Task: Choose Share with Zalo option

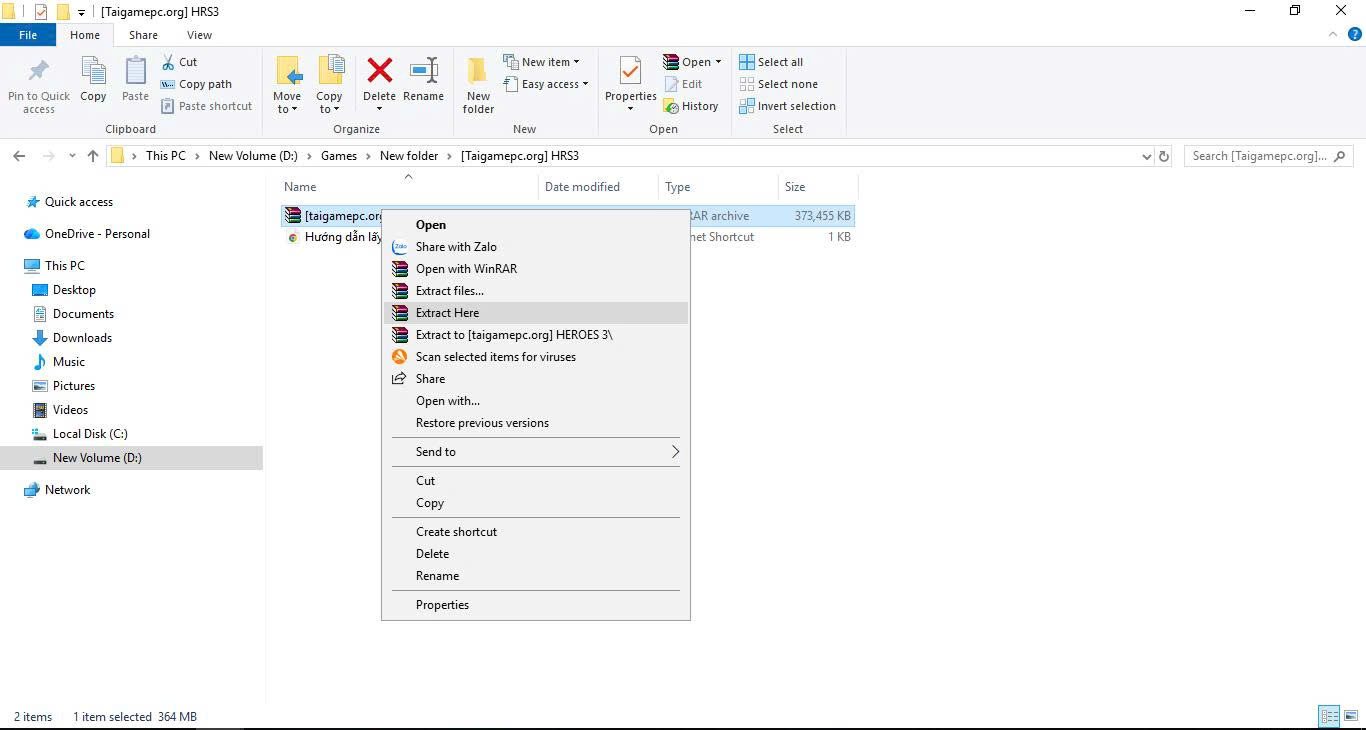Action: (x=456, y=247)
